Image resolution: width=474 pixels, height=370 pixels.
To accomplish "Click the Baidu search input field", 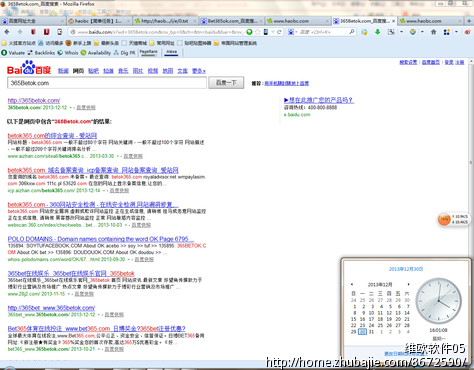I will [107, 83].
